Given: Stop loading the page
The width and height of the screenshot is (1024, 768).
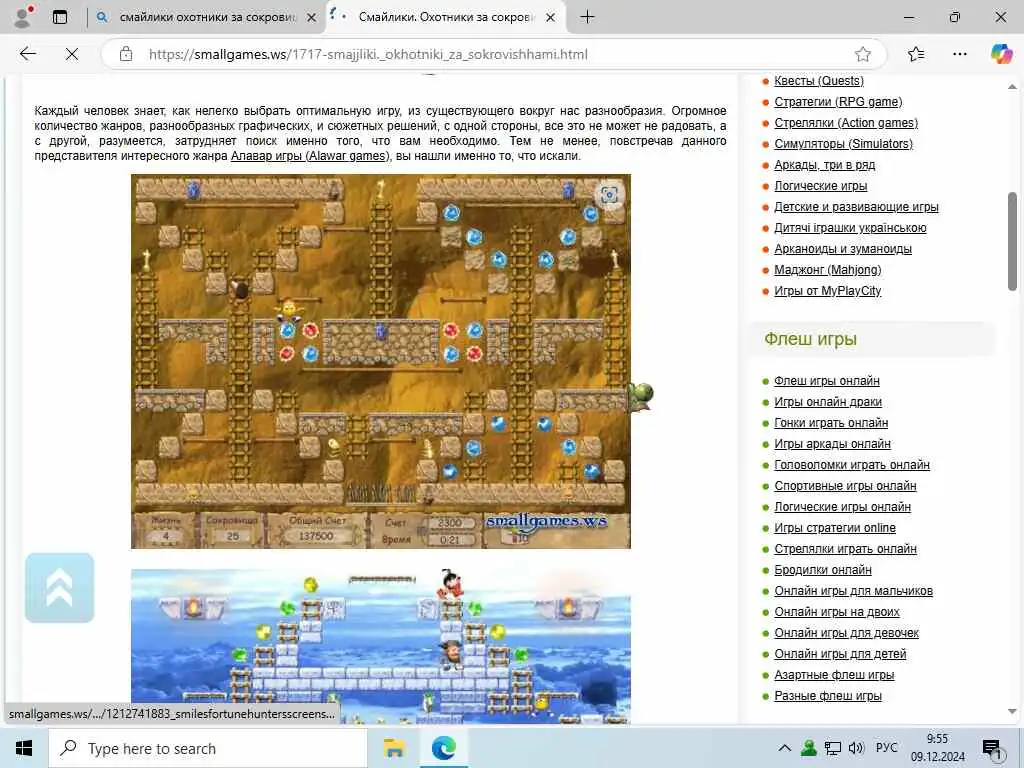Looking at the screenshot, I should 72,54.
